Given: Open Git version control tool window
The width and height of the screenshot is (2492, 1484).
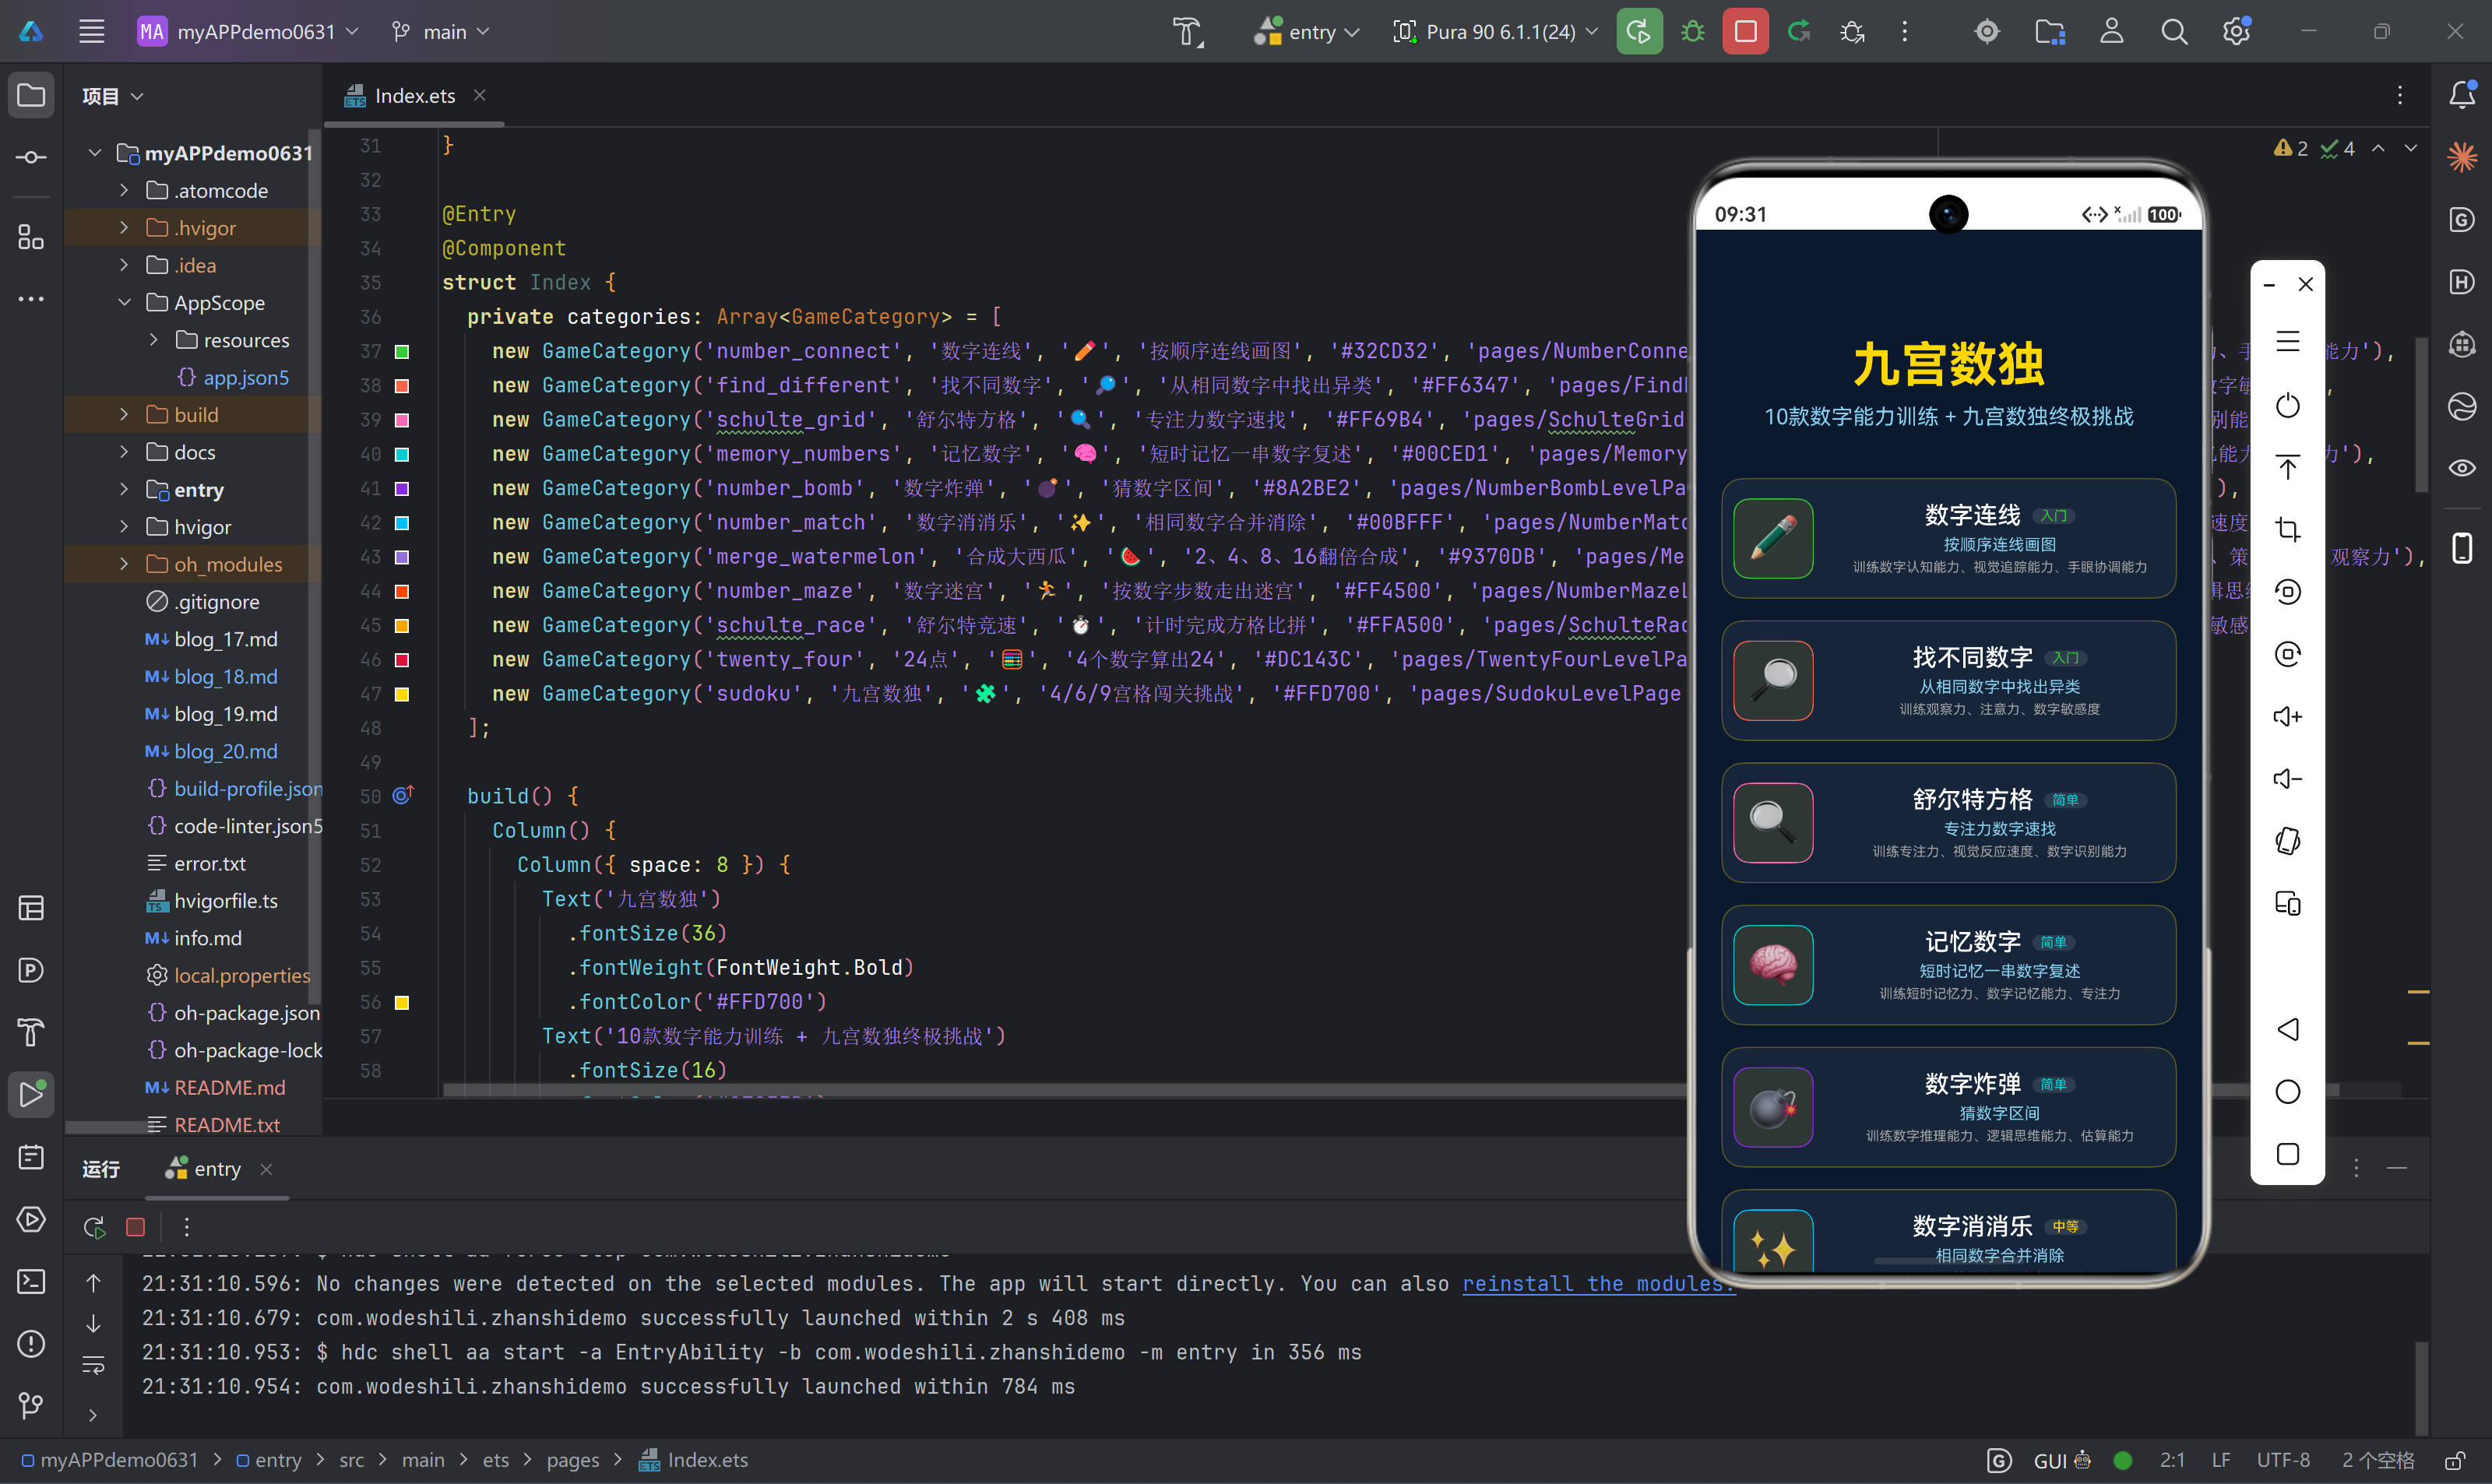Looking at the screenshot, I should click(x=31, y=1405).
